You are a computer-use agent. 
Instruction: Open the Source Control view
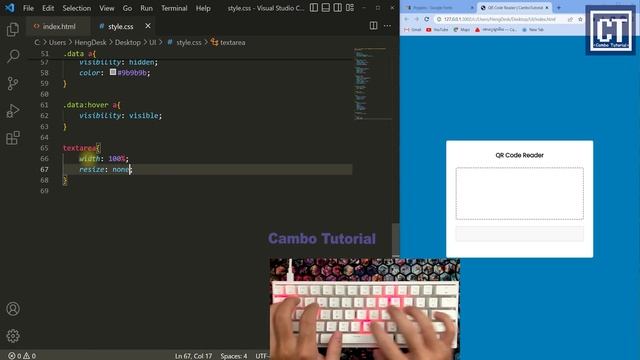point(13,83)
